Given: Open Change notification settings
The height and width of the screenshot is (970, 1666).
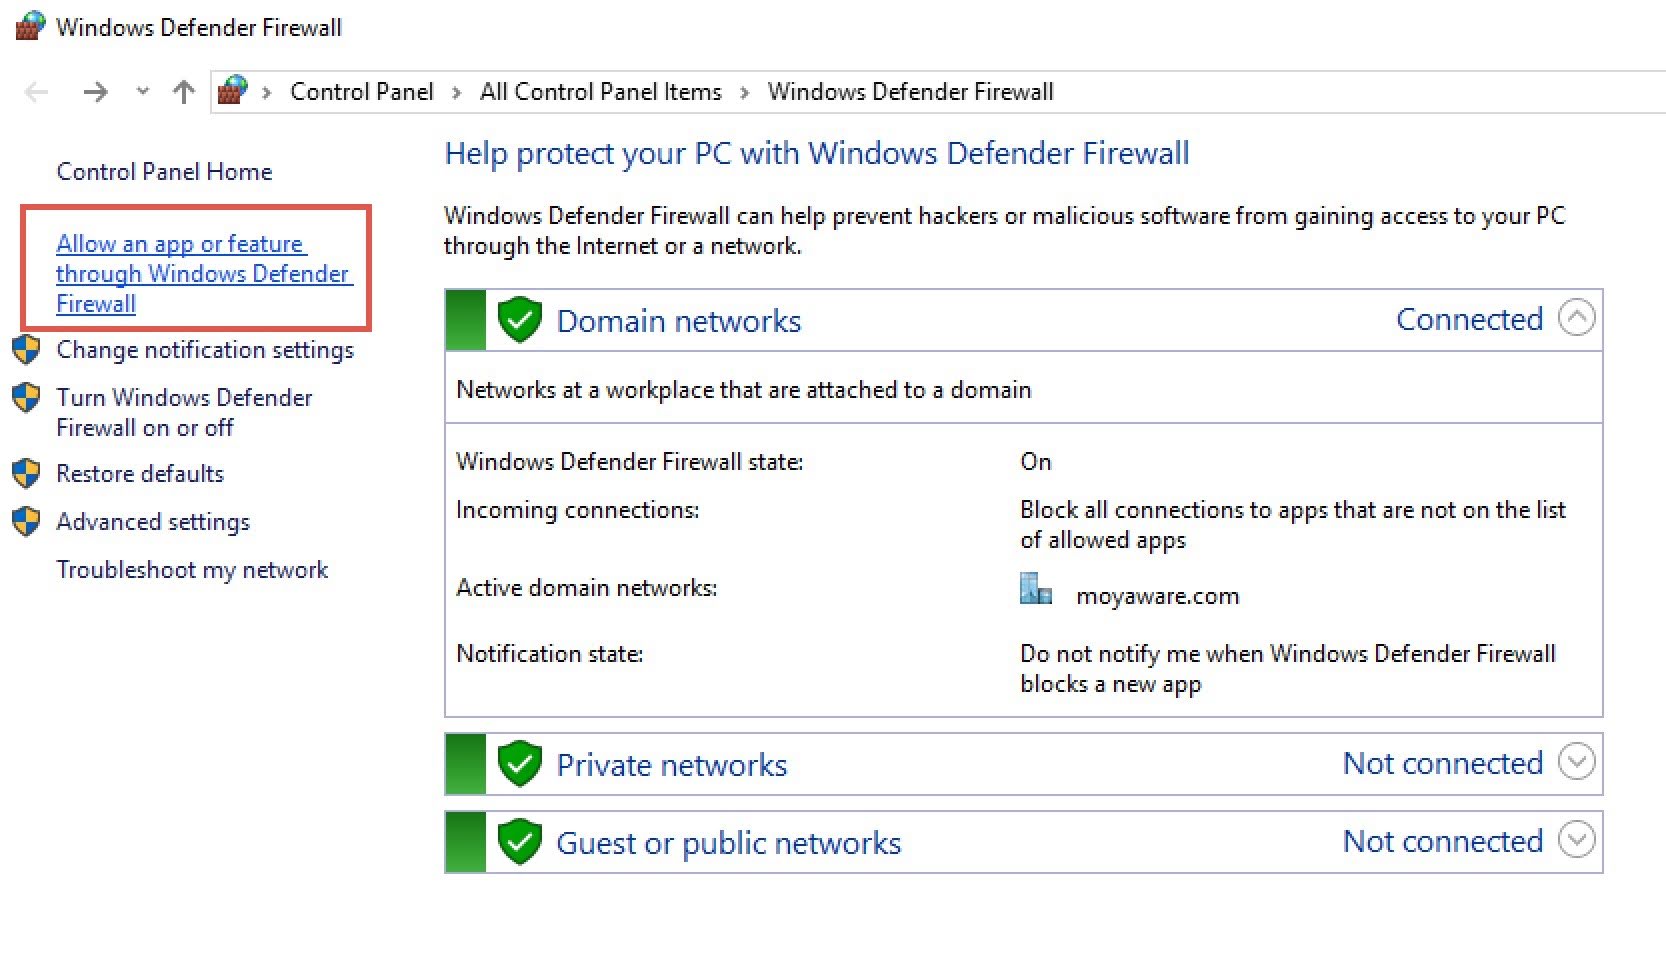Looking at the screenshot, I should click(204, 350).
